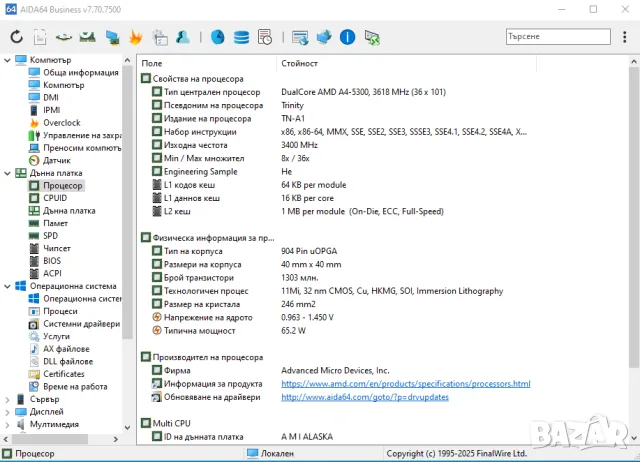Select the L2 кеш row
Screen dimensions: 640x462
pos(298,211)
